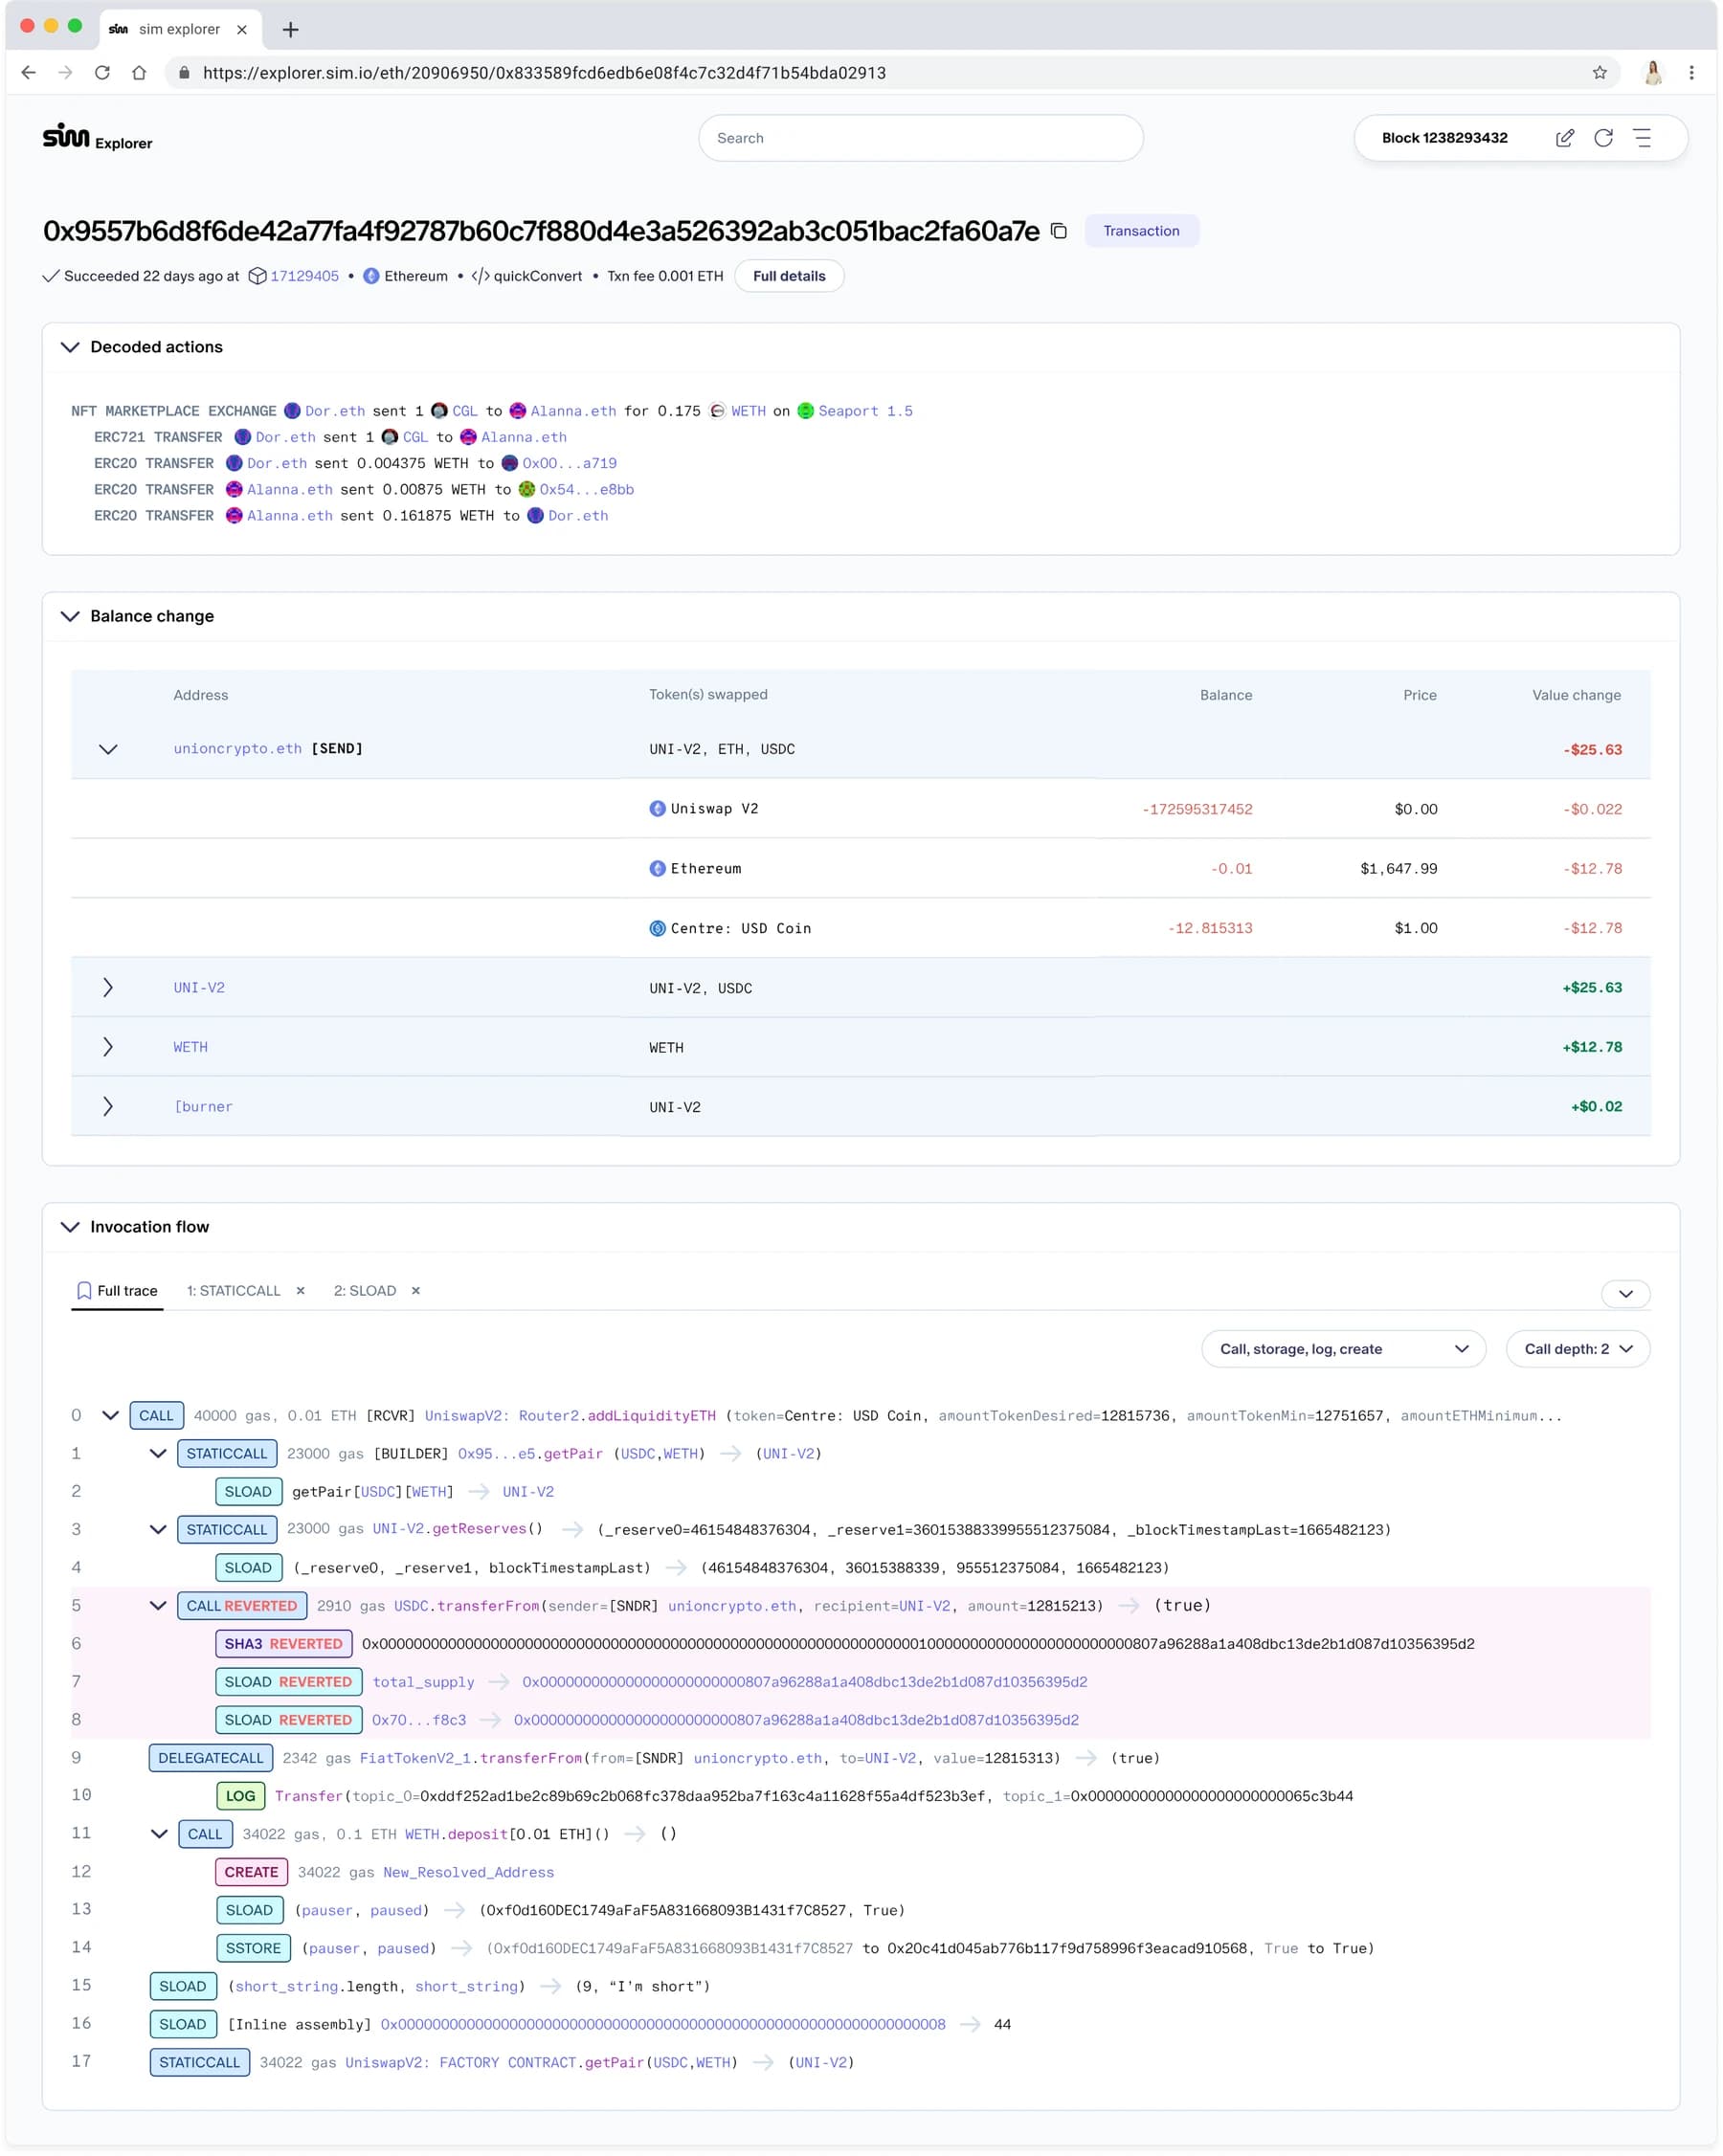Go to the browser home button
The width and height of the screenshot is (1723, 2156).
tap(139, 73)
